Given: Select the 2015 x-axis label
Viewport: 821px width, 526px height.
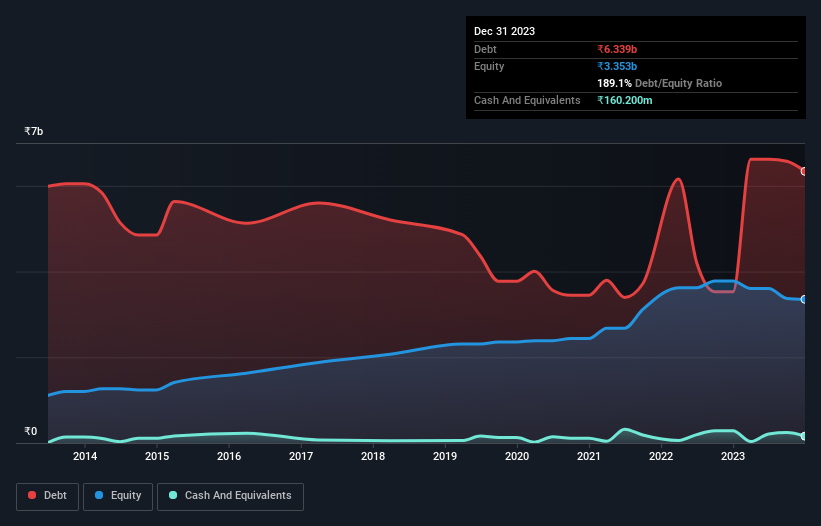Looking at the screenshot, I should pos(157,456).
